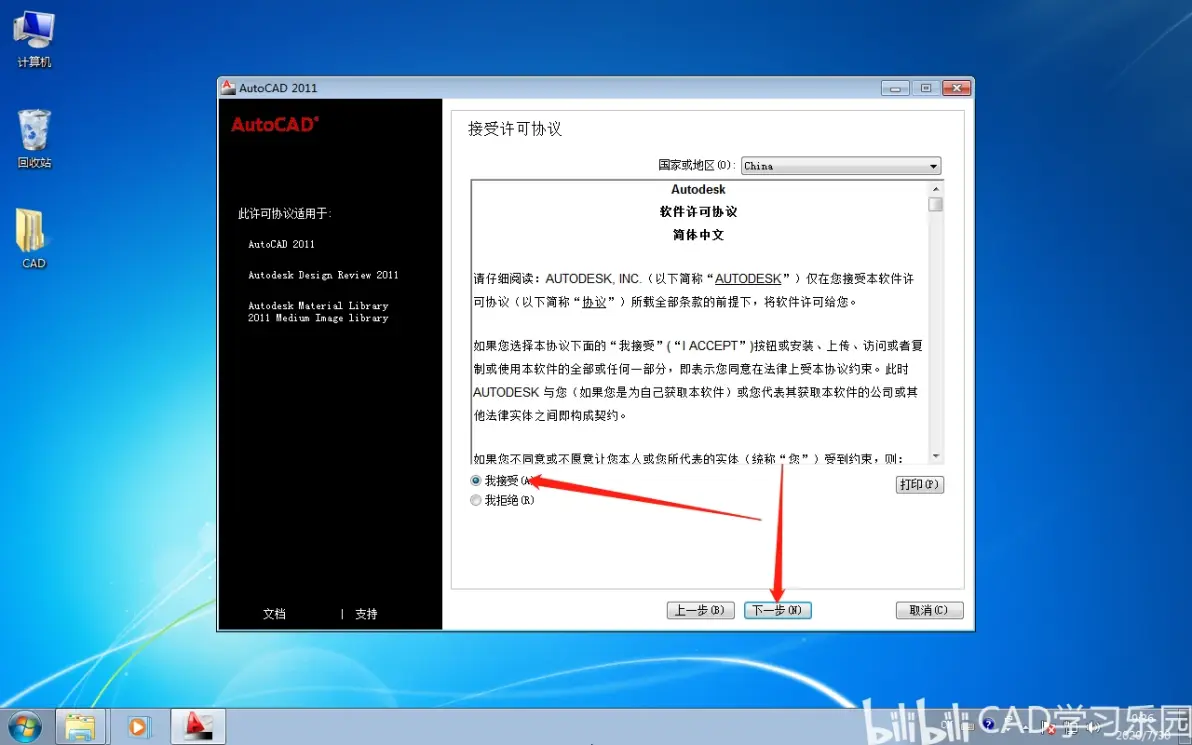Launch media player from taskbar
This screenshot has height=745, width=1192.
[138, 727]
